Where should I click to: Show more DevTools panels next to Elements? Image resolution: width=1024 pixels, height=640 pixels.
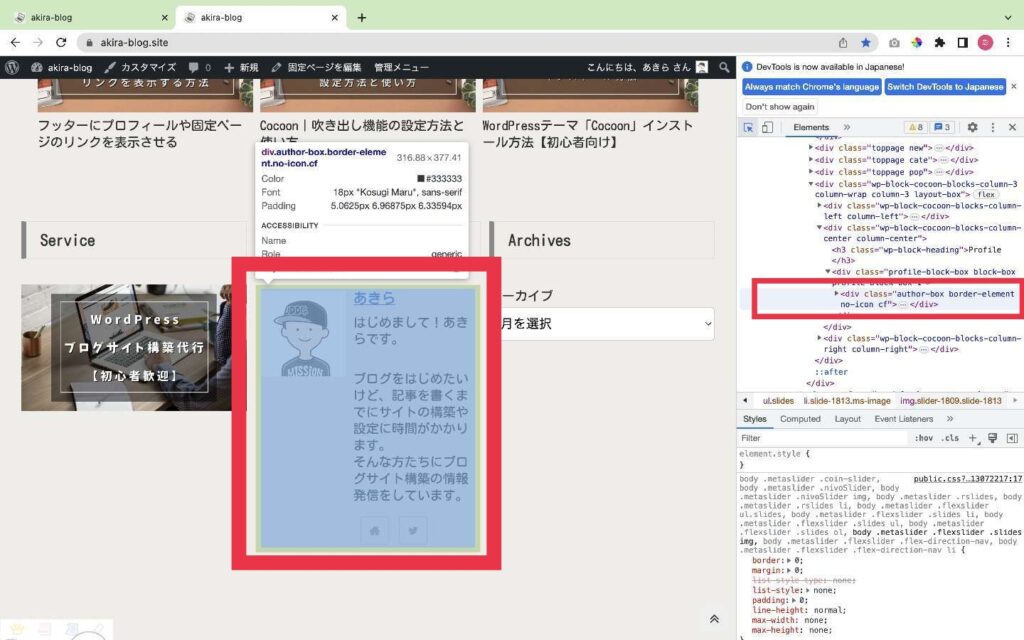(x=847, y=127)
